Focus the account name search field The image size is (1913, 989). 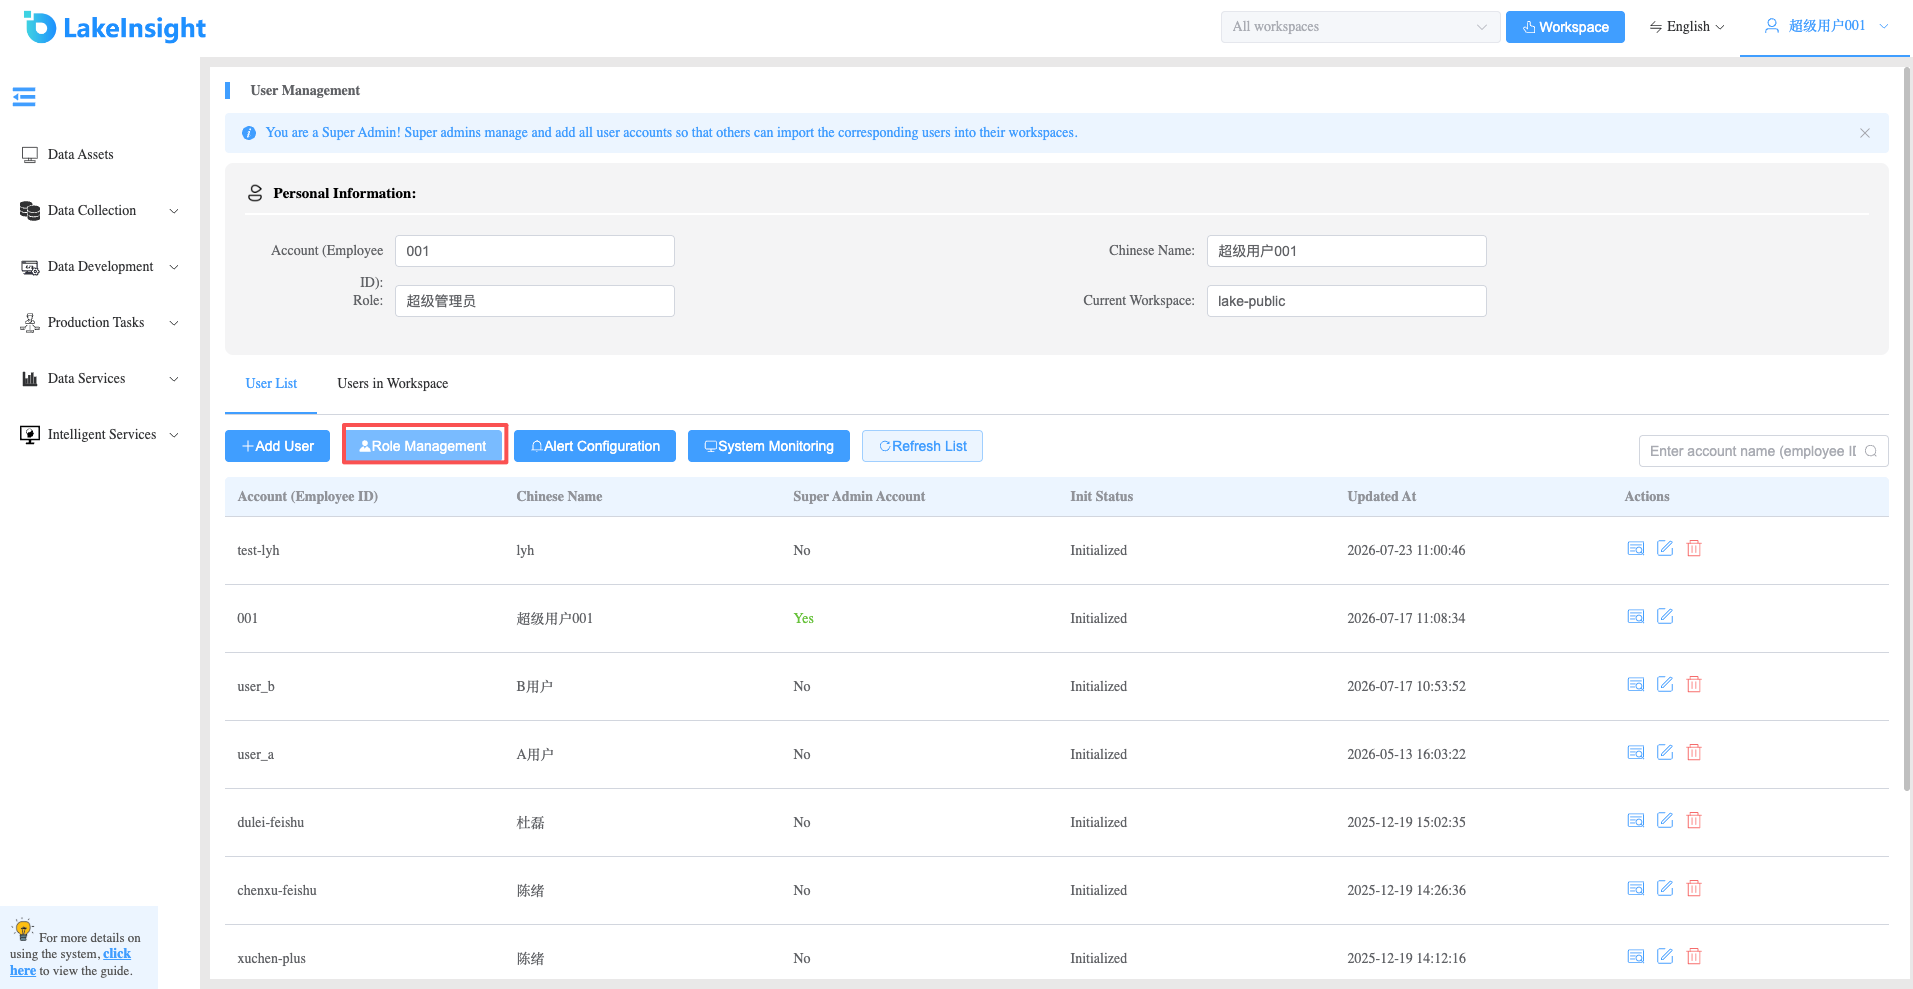click(x=1752, y=451)
